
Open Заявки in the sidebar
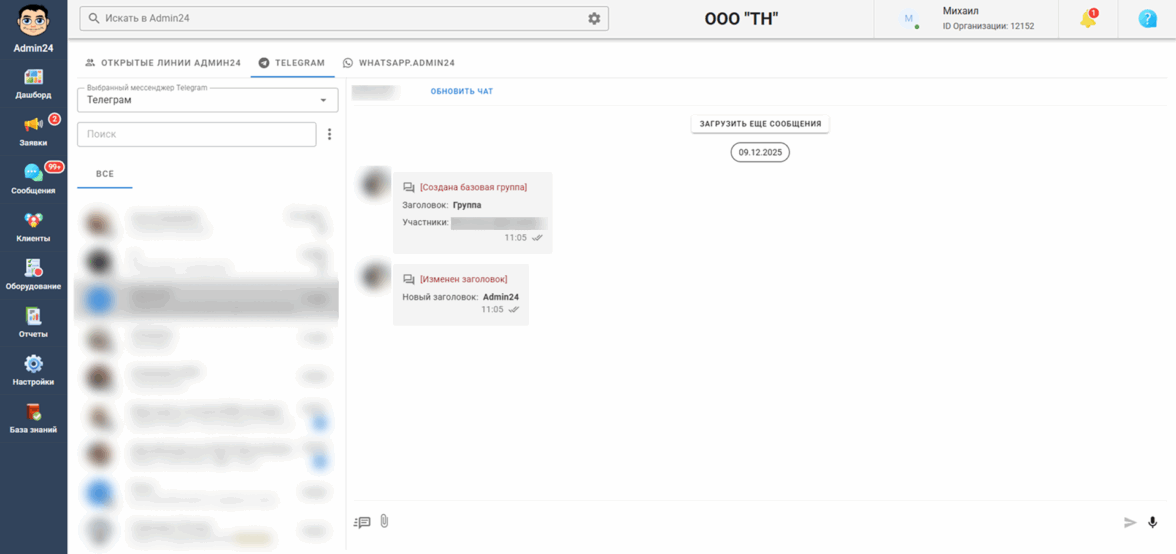point(33,131)
